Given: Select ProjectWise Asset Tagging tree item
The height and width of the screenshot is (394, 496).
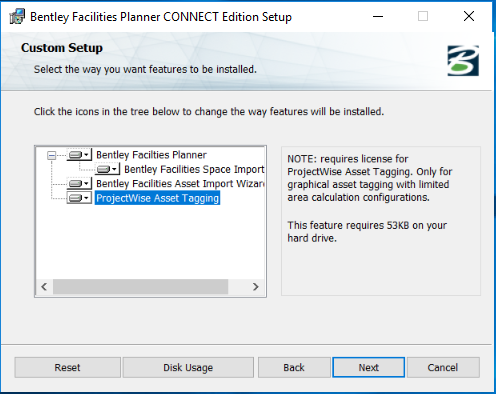Looking at the screenshot, I should click(x=157, y=198).
